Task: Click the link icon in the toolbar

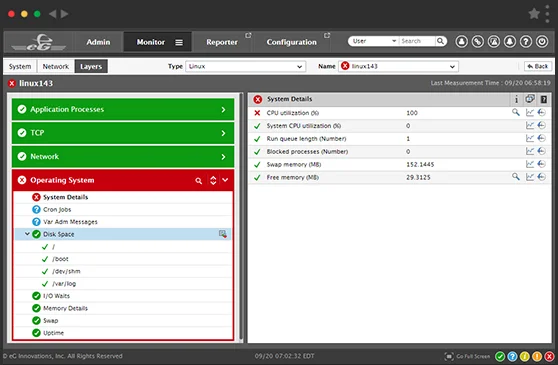Action: tap(478, 42)
